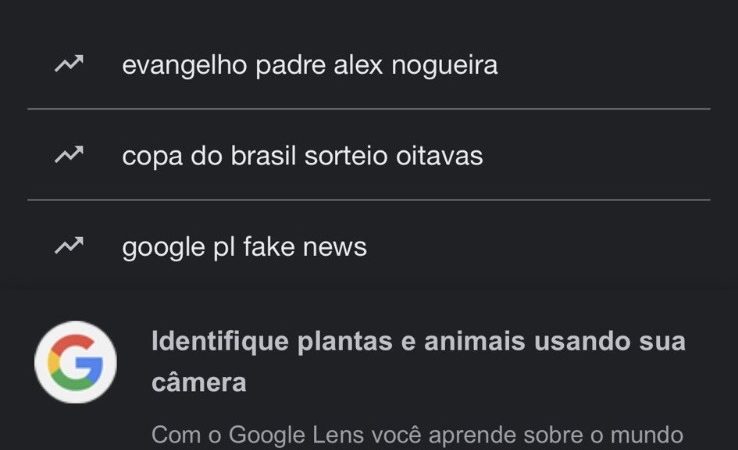Tap trending arrow beside google pl fake news
Viewport: 738px width, 450px height.
[x=69, y=246]
